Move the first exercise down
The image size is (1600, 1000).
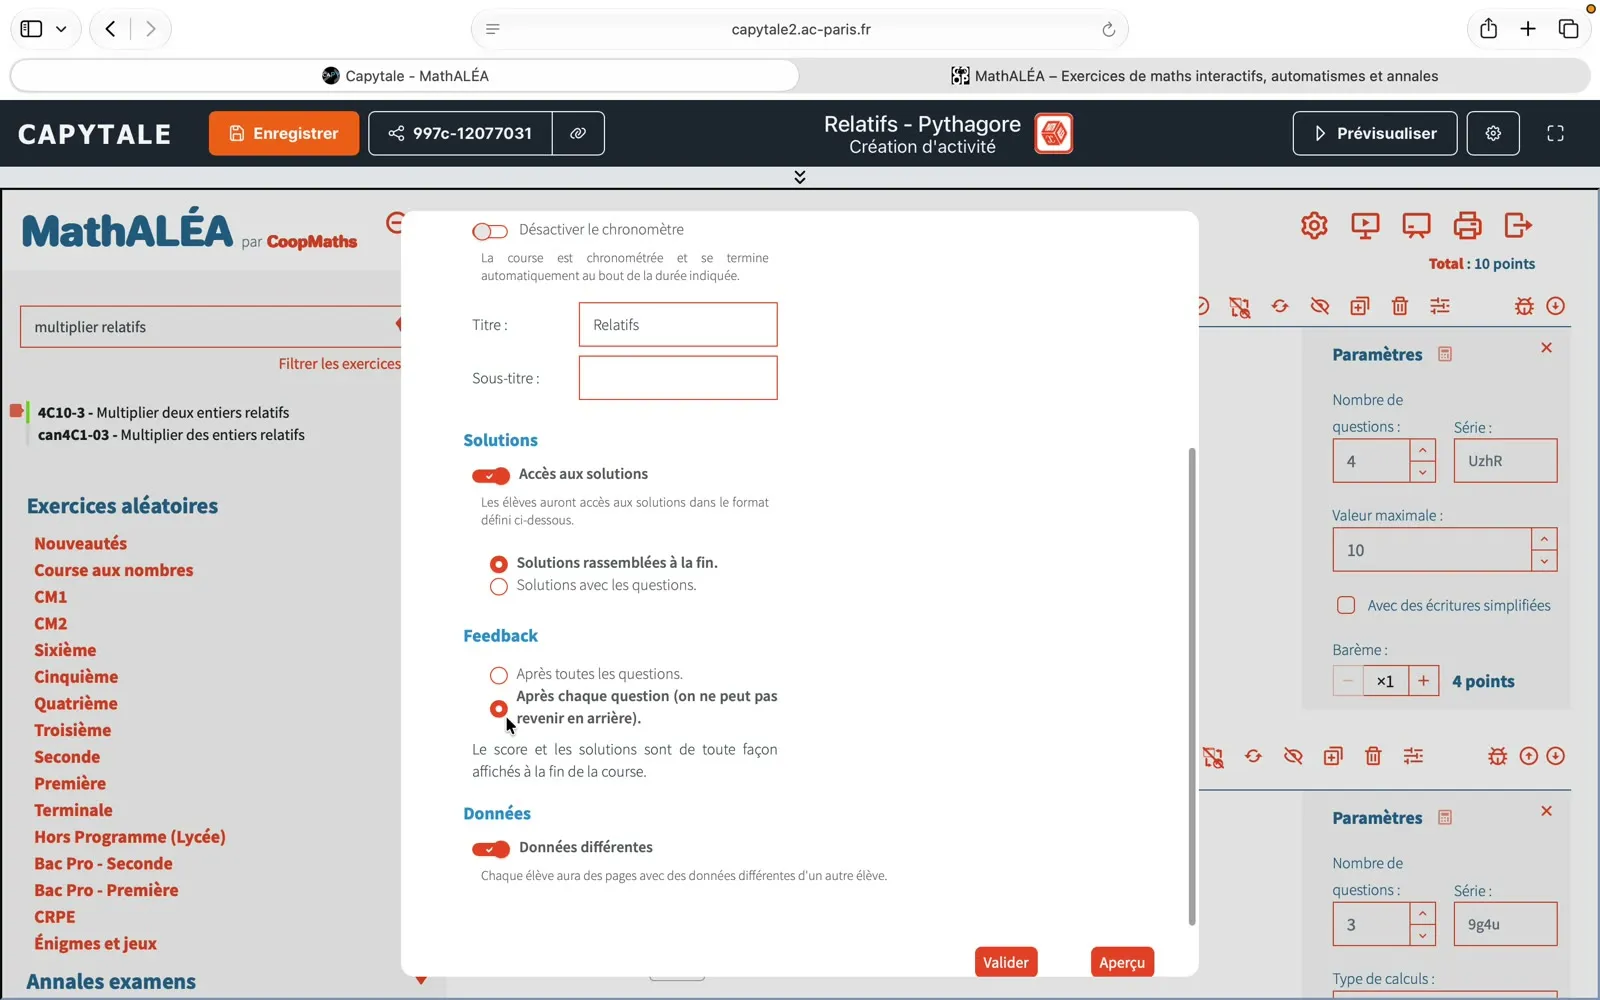(x=1555, y=306)
